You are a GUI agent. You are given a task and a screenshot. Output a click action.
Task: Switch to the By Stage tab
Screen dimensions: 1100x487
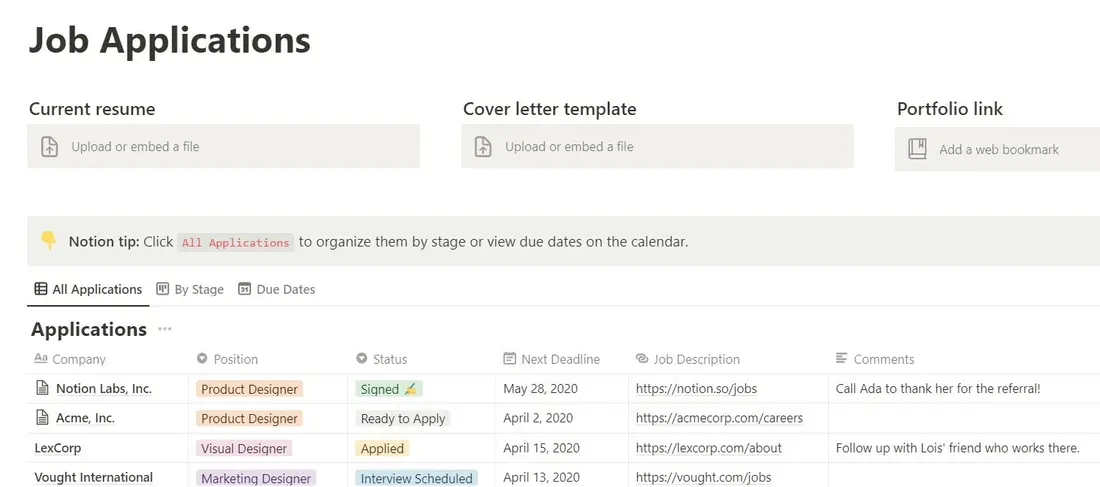coord(190,289)
